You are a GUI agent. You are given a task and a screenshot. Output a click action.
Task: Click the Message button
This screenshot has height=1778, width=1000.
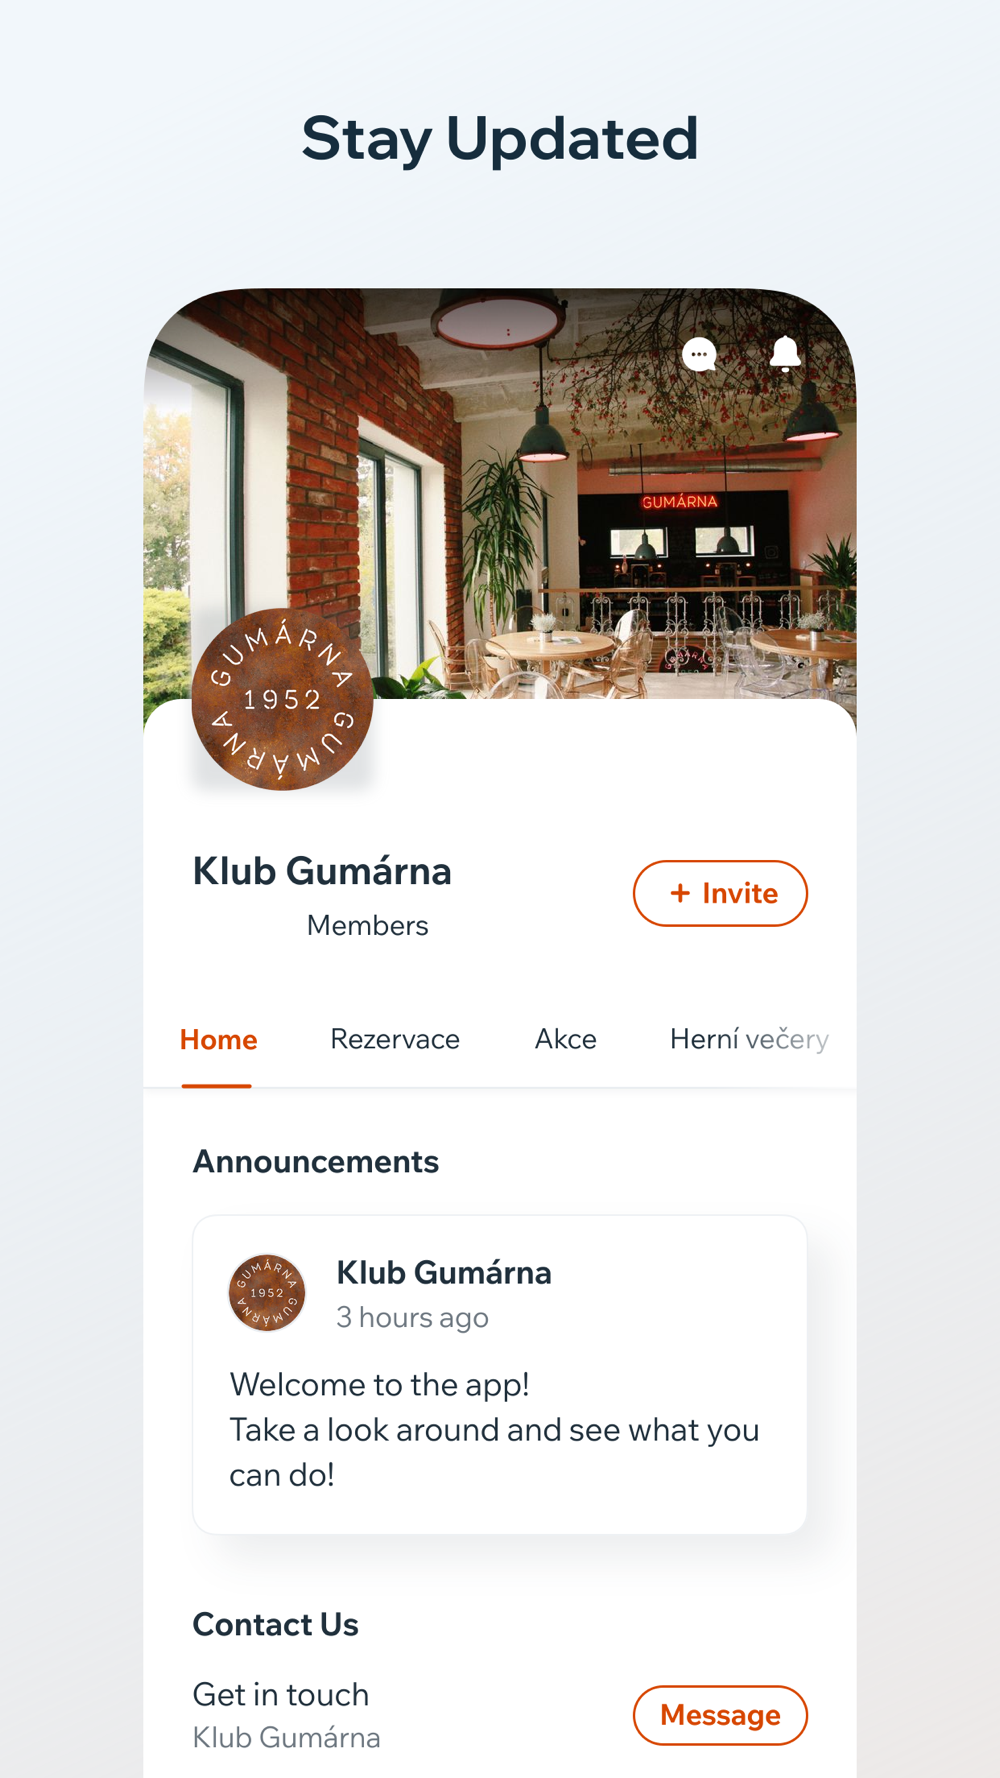[x=720, y=1715]
